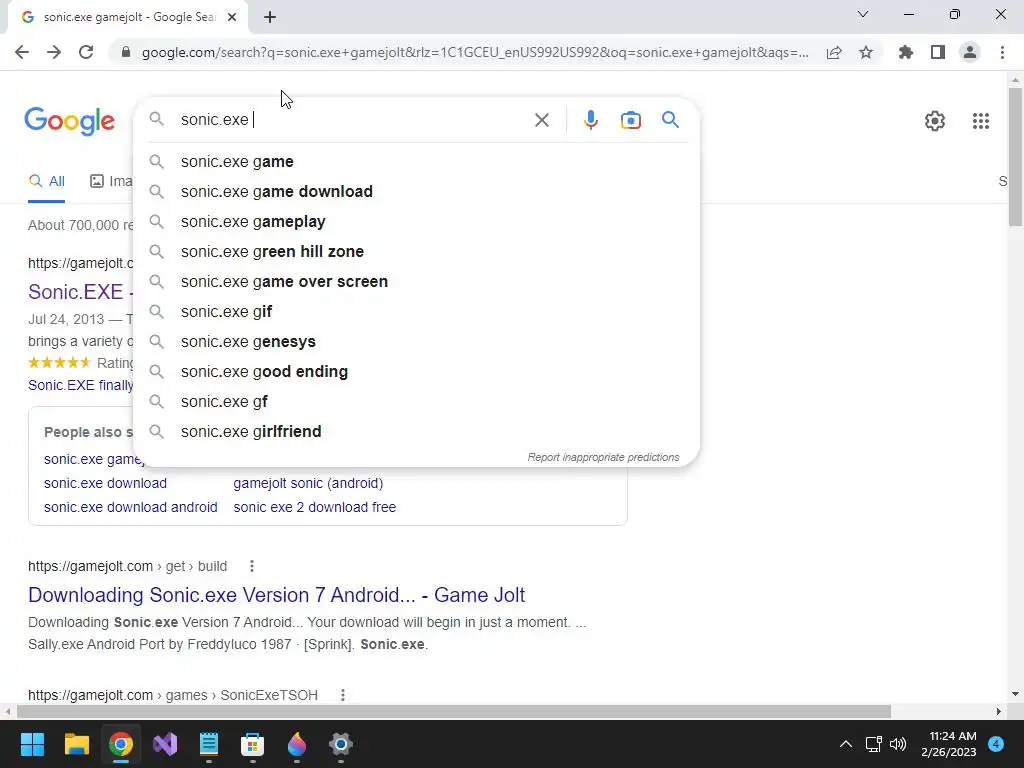Viewport: 1024px width, 768px height.
Task: Open the Extensions puzzle icon
Action: (x=906, y=52)
